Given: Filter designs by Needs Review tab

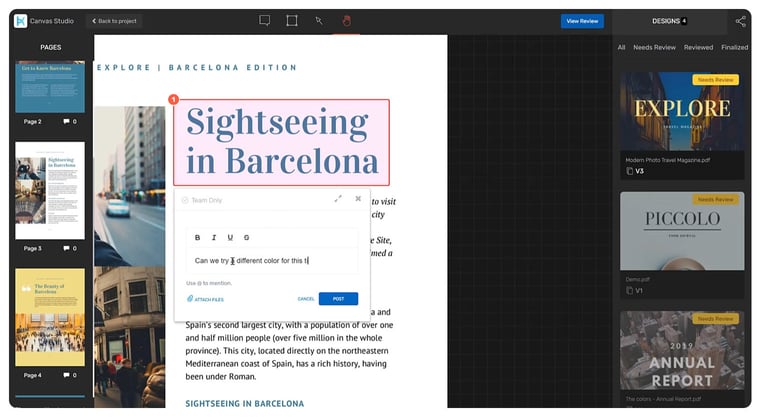Looking at the screenshot, I should click(x=654, y=47).
